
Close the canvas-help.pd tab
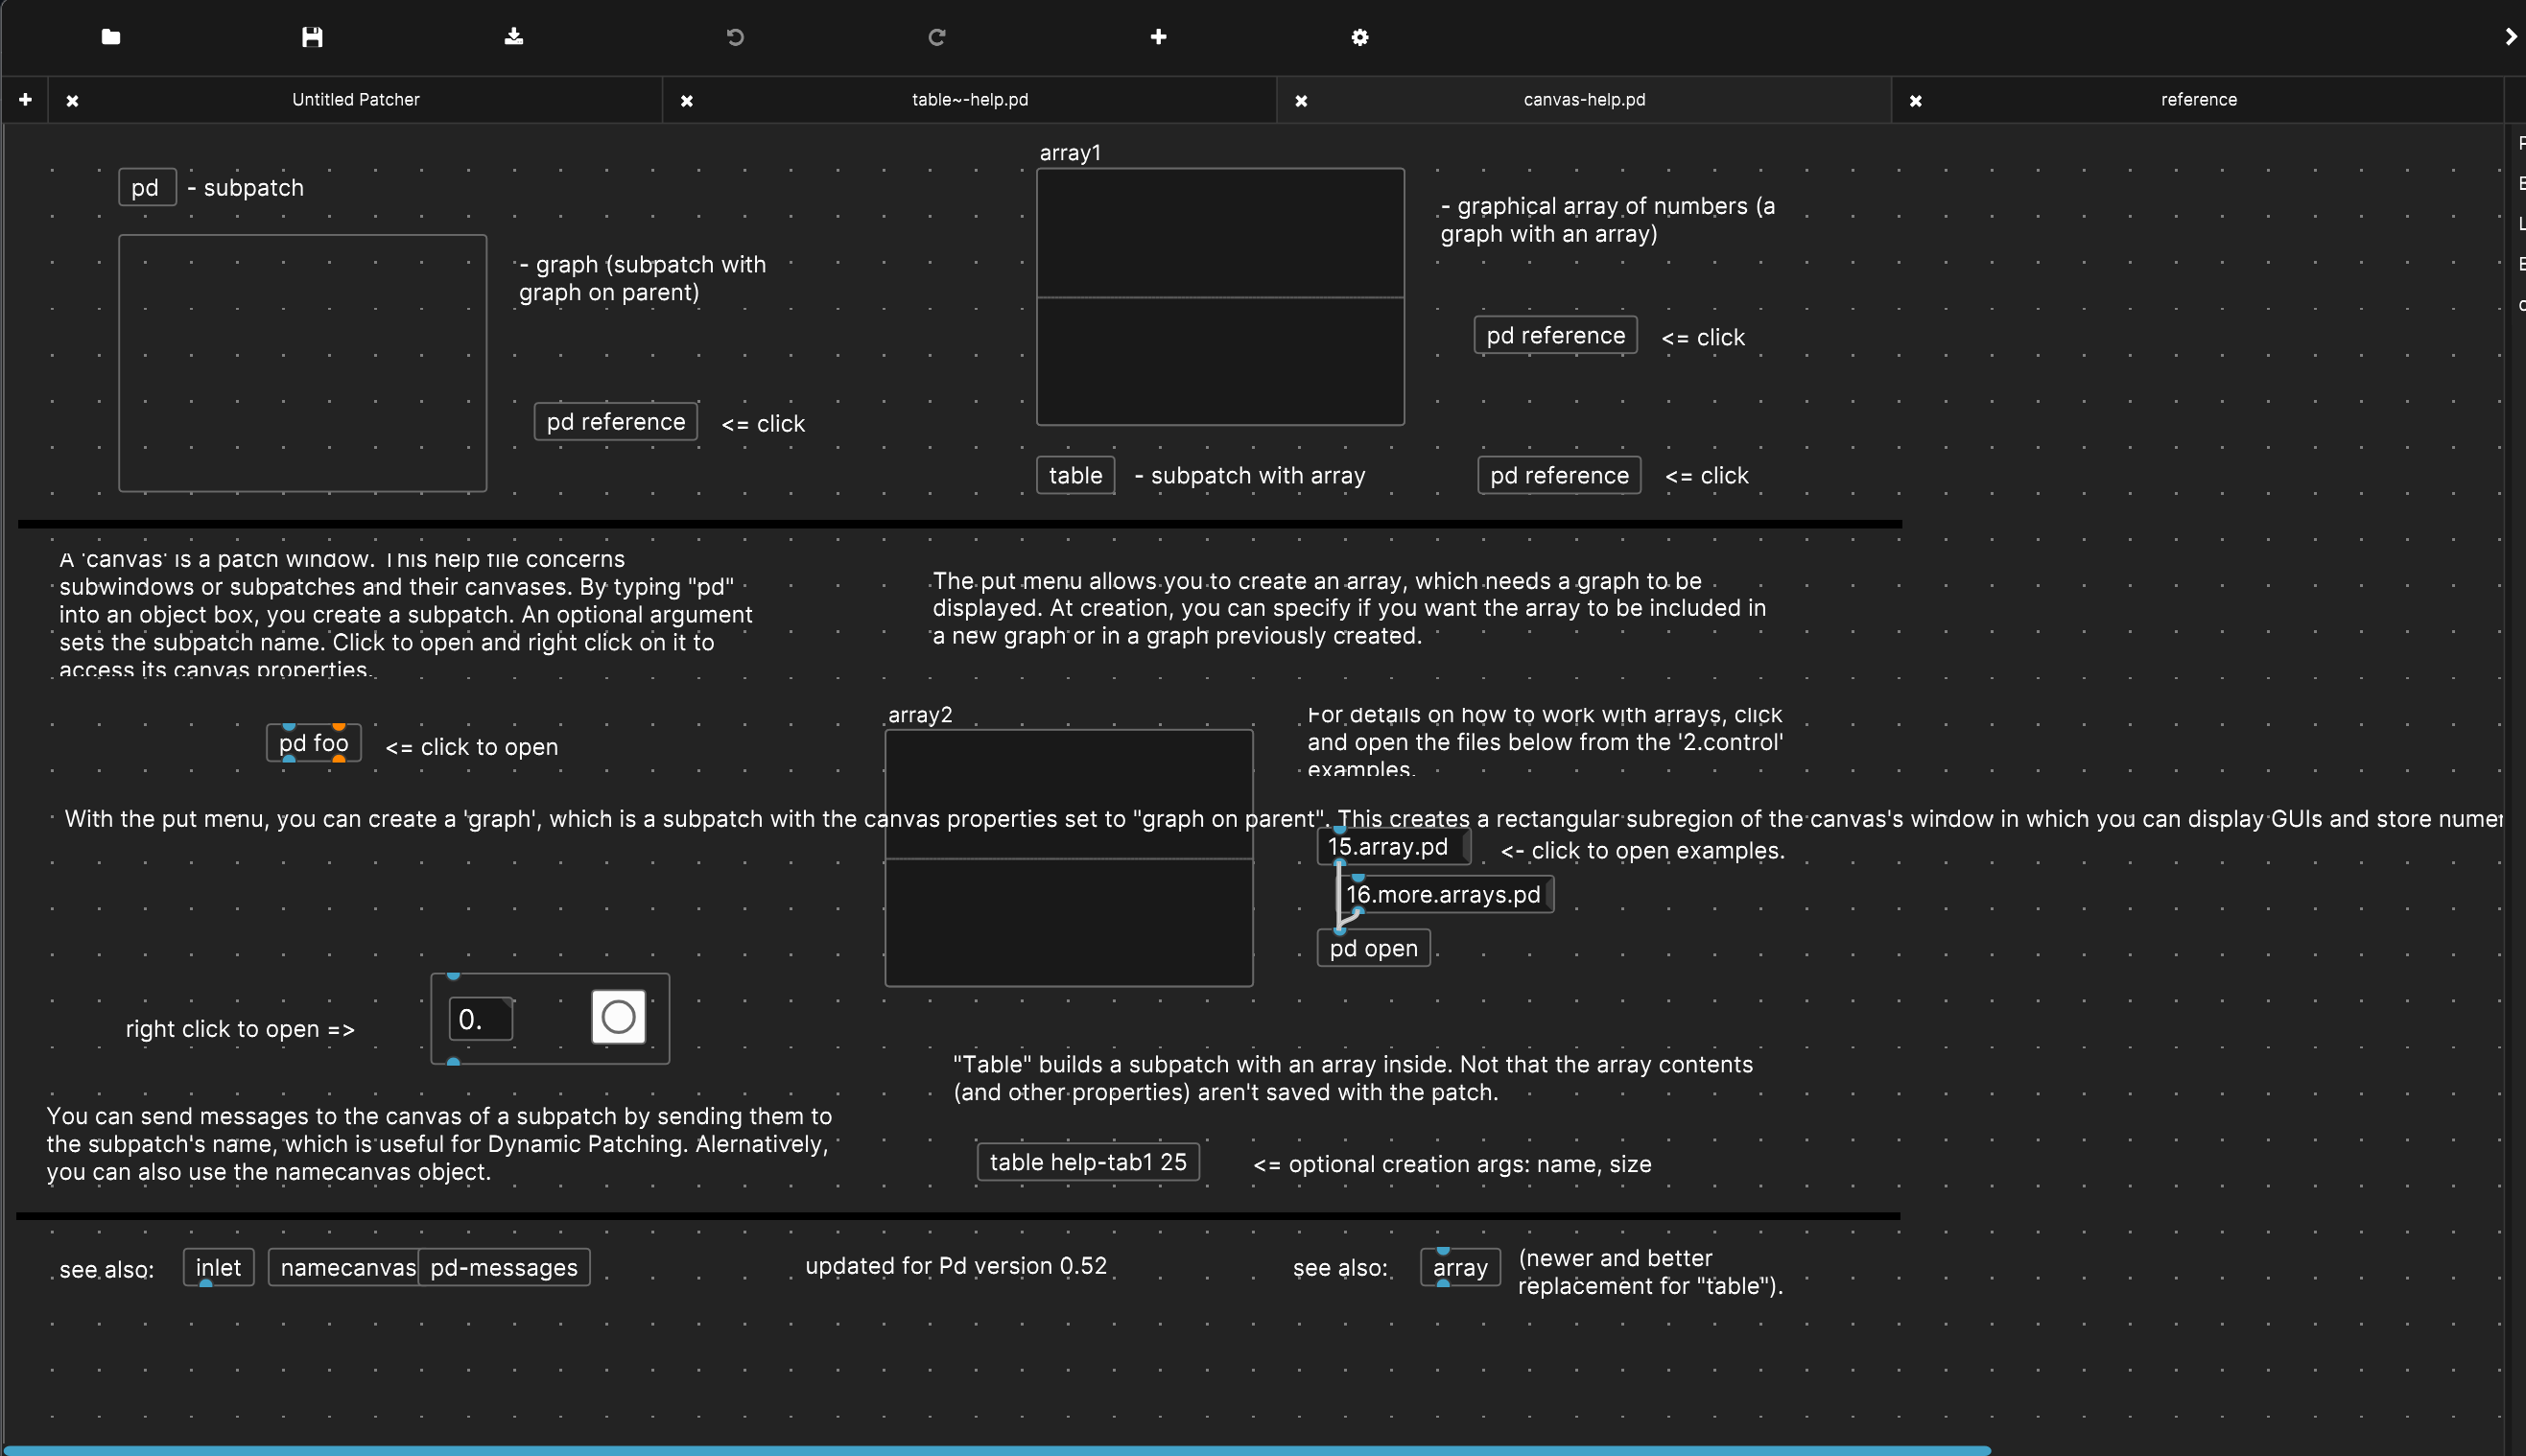pos(1301,100)
